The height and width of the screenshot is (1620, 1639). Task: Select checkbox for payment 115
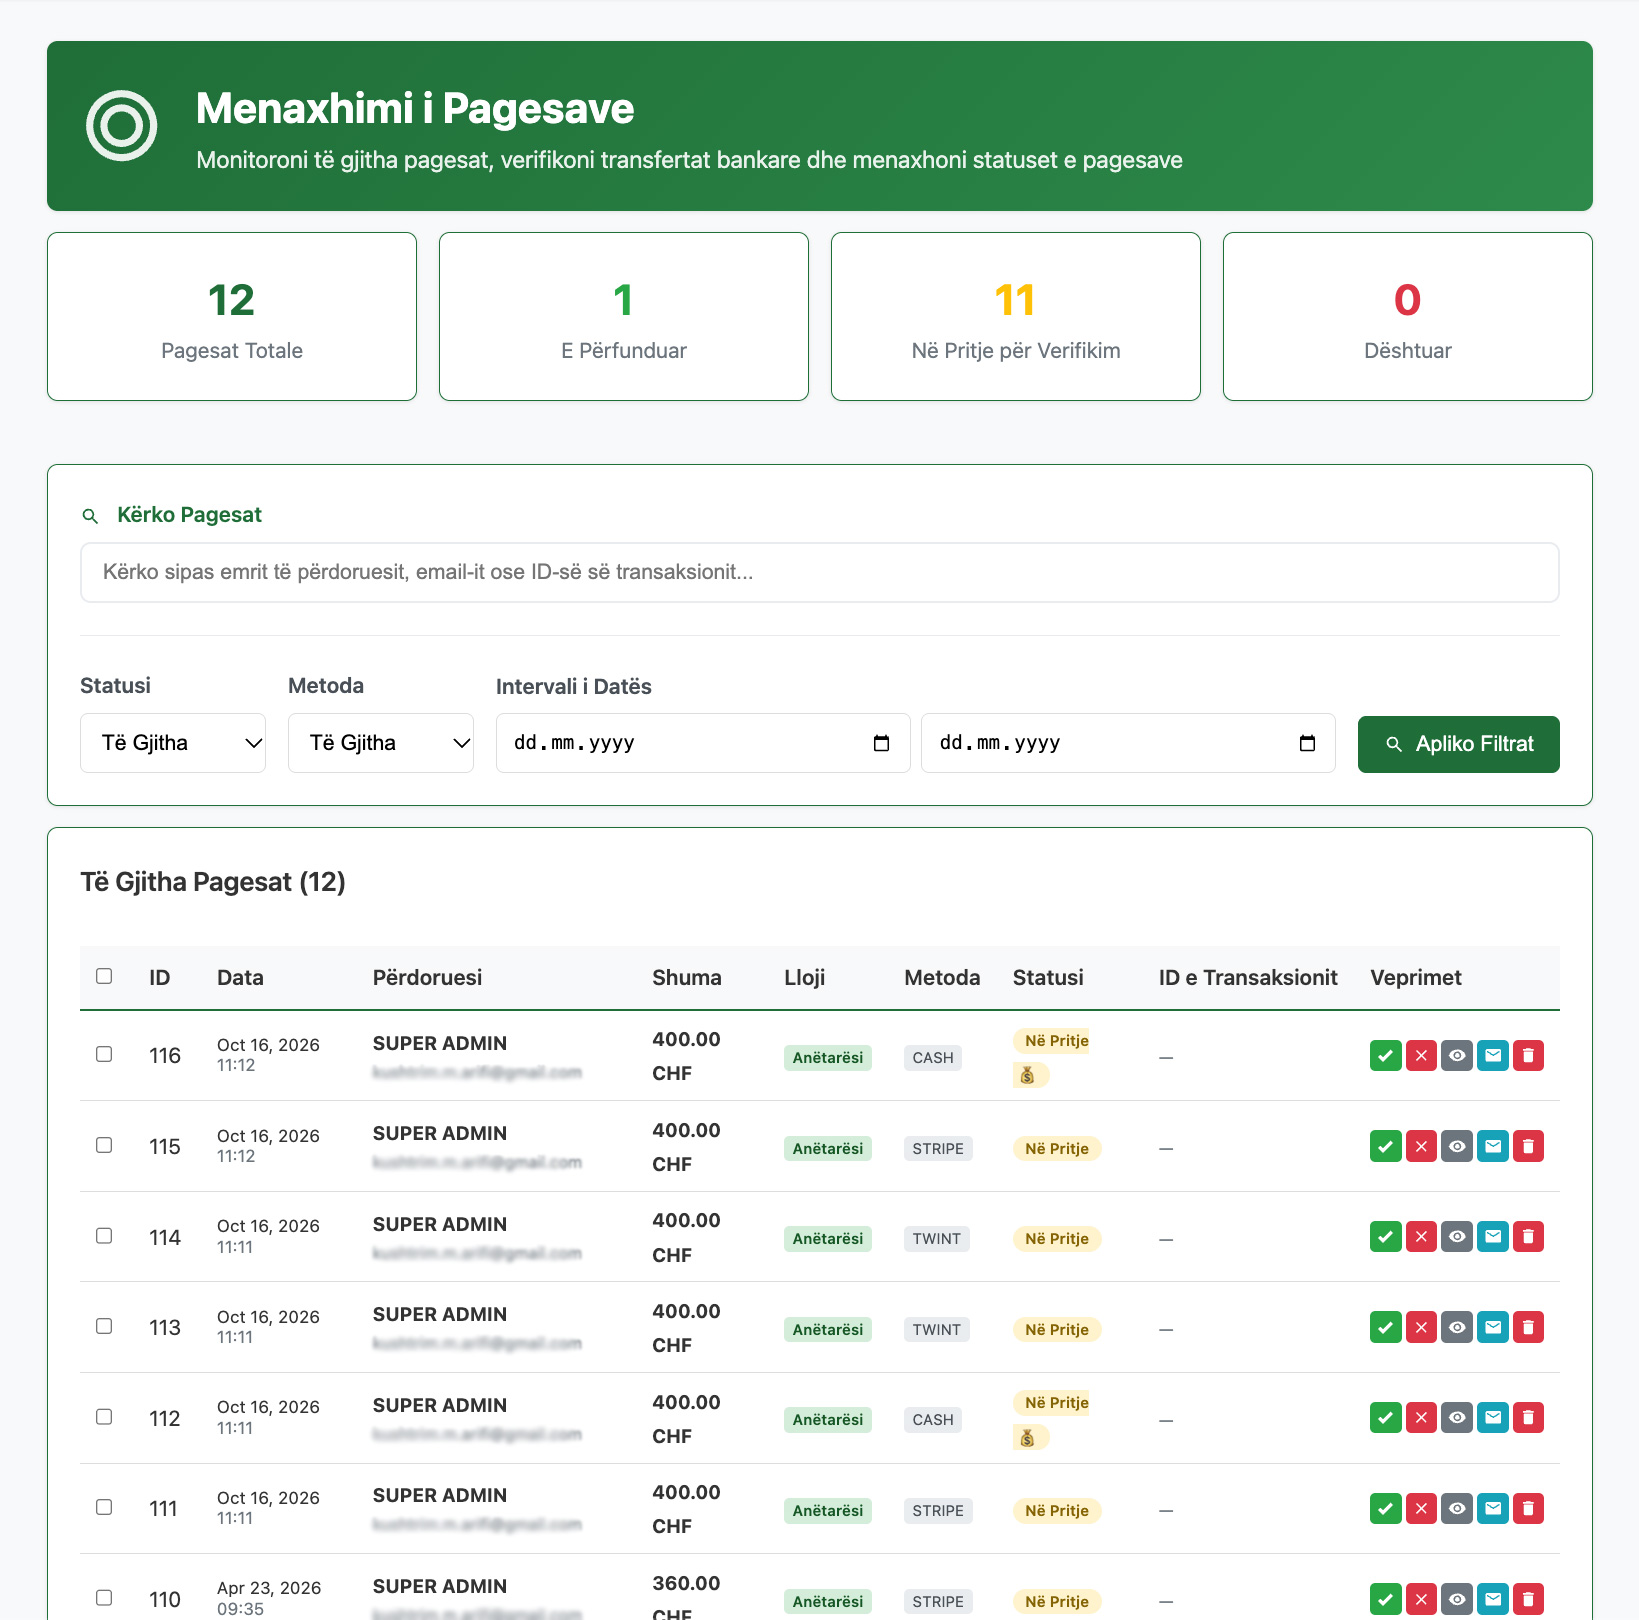[x=104, y=1145]
